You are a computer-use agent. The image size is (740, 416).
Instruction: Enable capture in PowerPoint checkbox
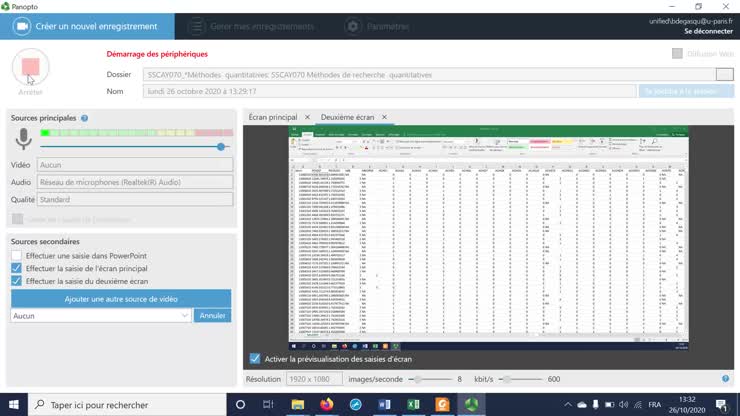tap(16, 255)
